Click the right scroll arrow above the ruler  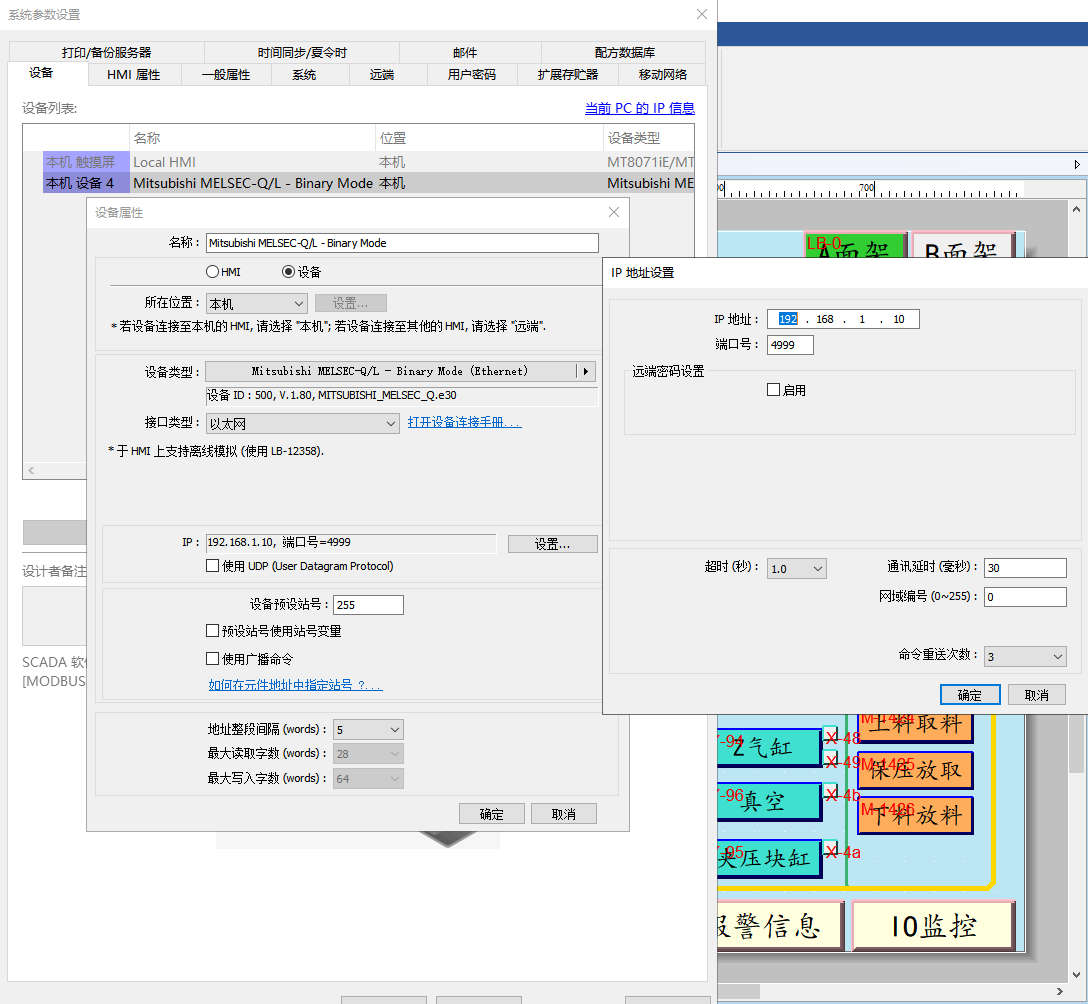1077,164
